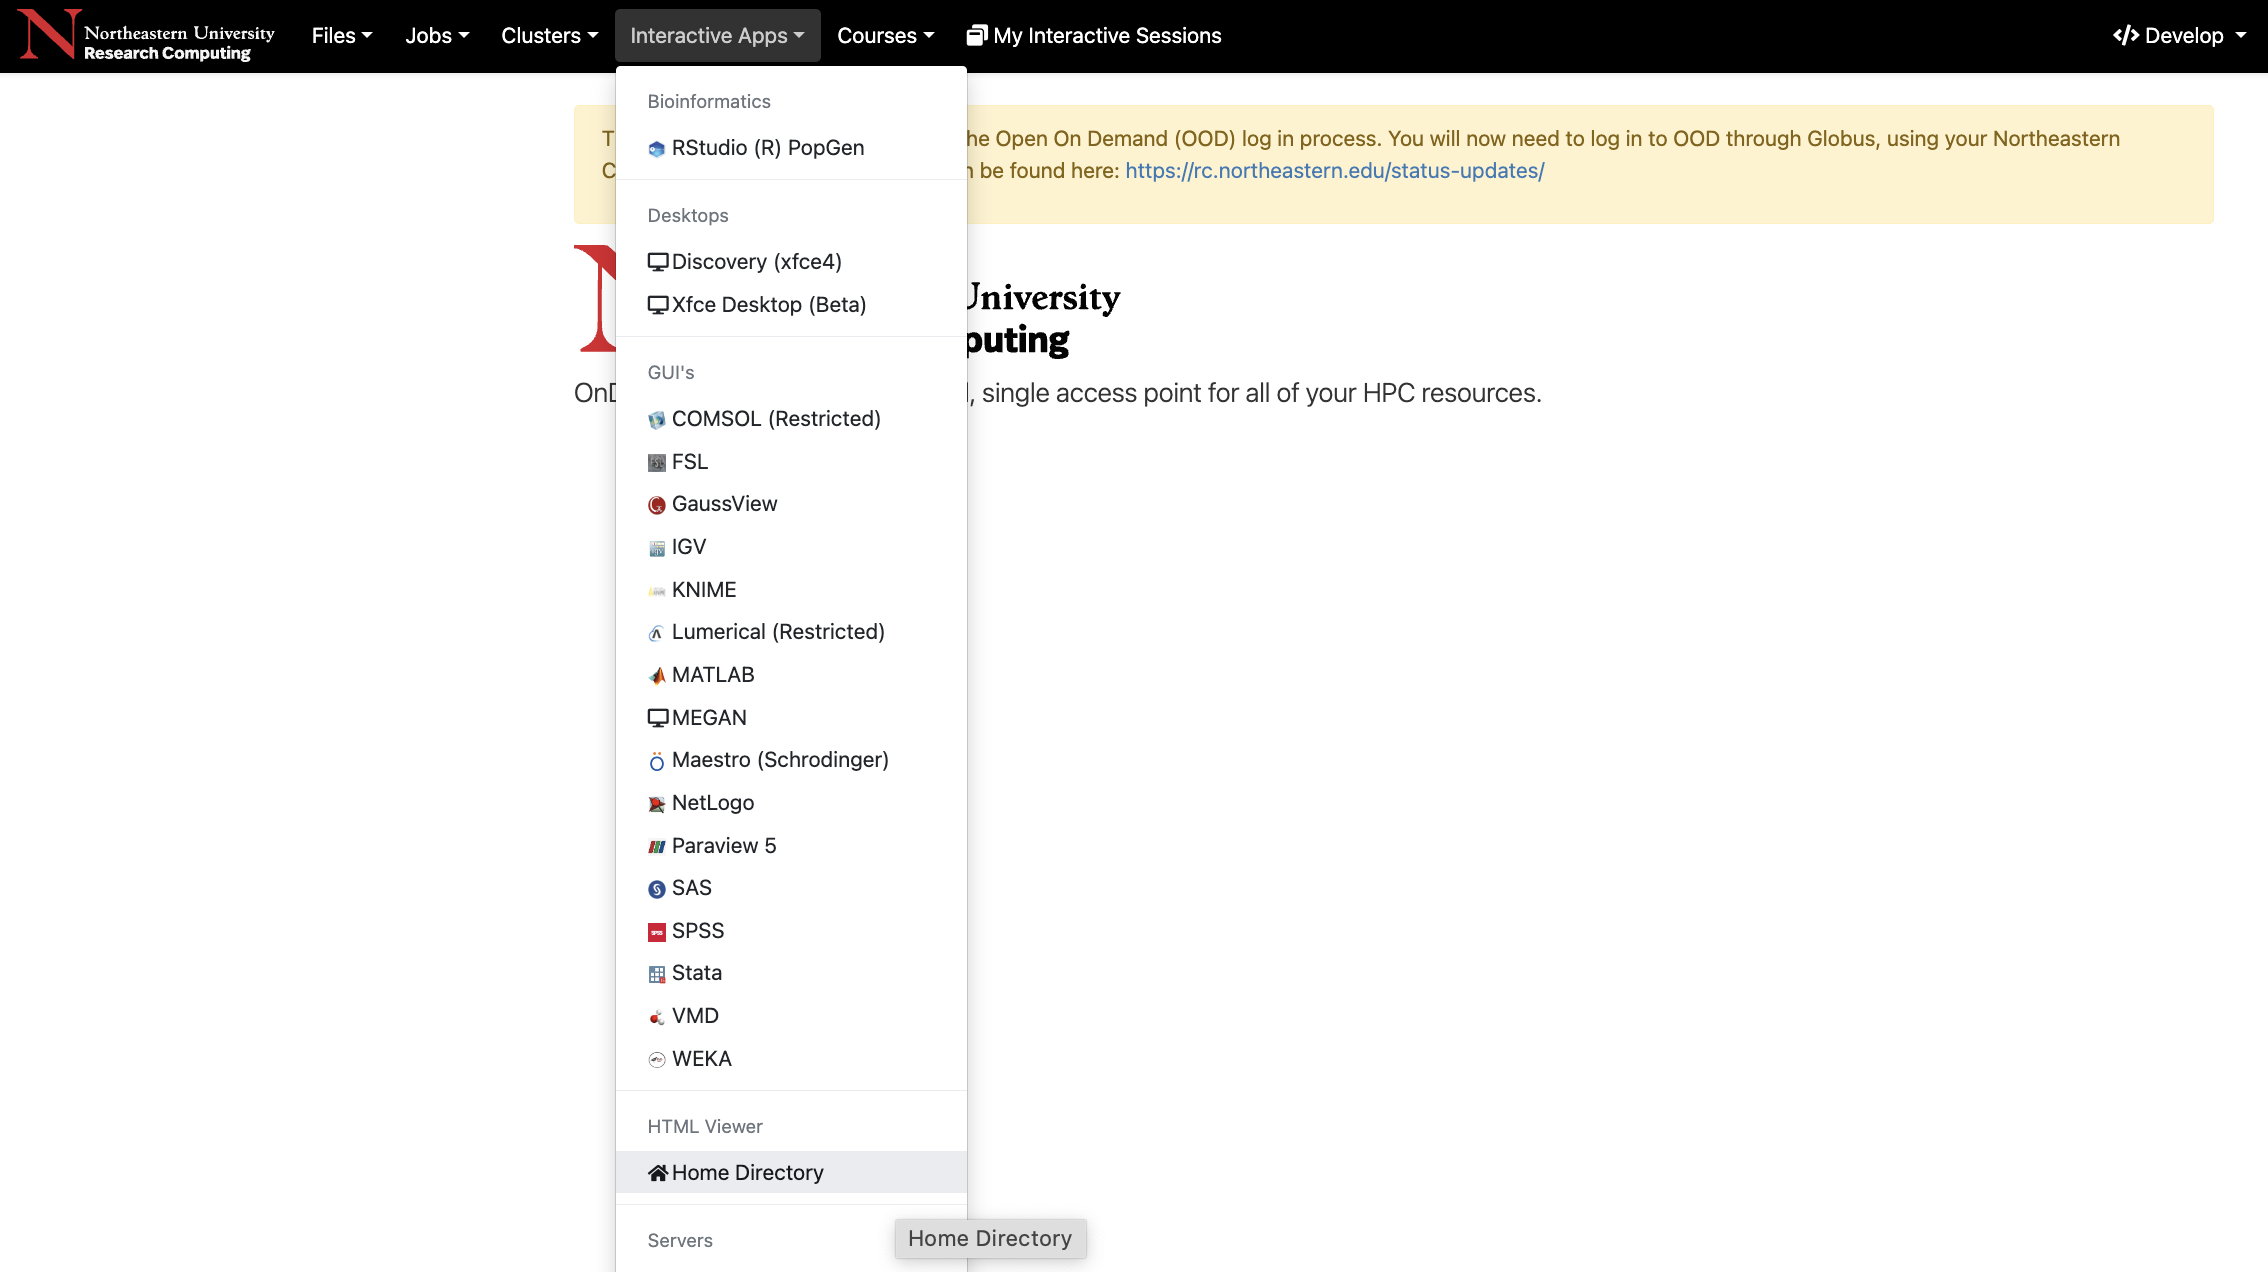Click the Northeastern University Research Computing logo
2268x1272 pixels.
pos(146,35)
